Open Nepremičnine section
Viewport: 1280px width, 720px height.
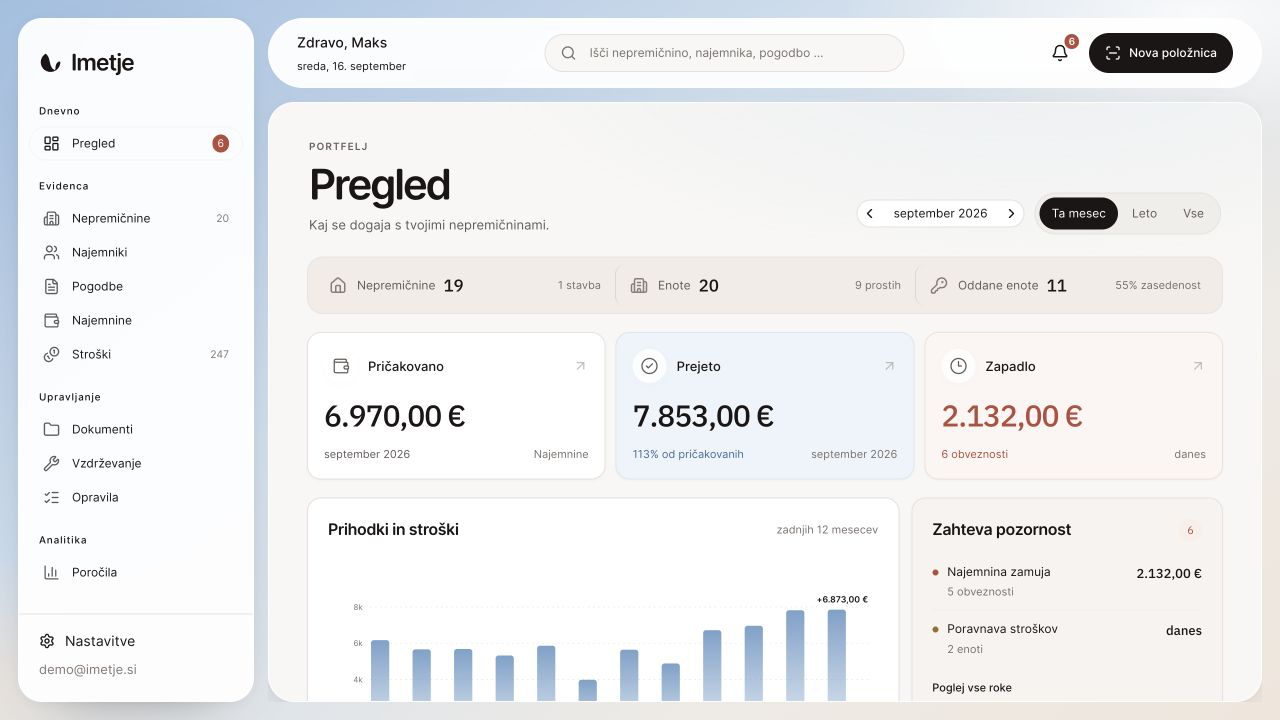(136, 218)
